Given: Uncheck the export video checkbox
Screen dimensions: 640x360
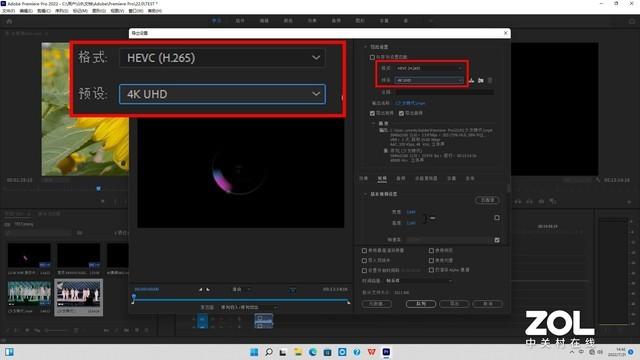Looking at the screenshot, I should click(372, 113).
